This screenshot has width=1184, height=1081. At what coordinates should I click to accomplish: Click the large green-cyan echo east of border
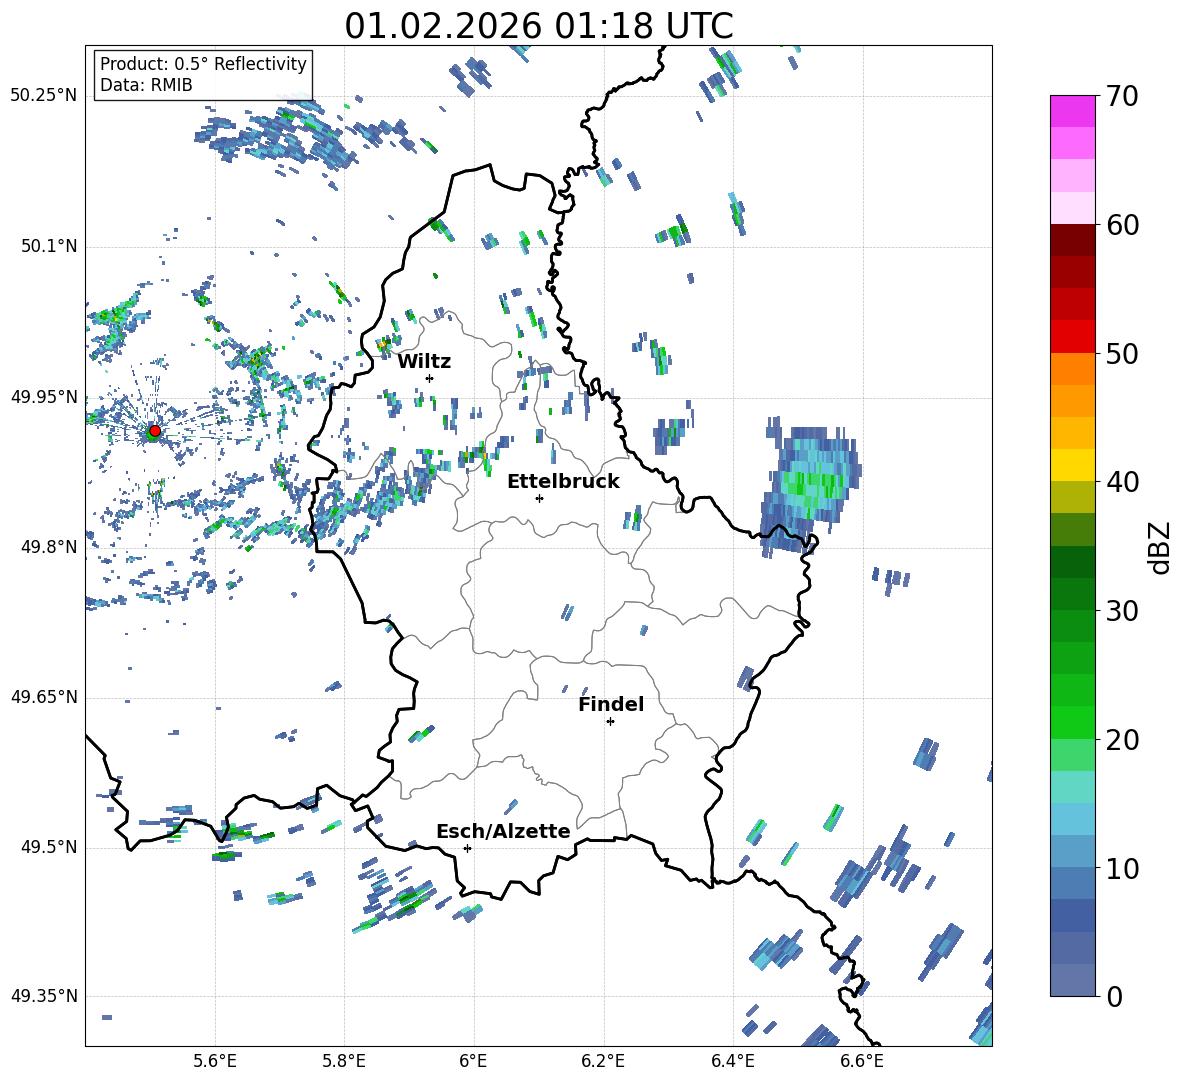812,482
